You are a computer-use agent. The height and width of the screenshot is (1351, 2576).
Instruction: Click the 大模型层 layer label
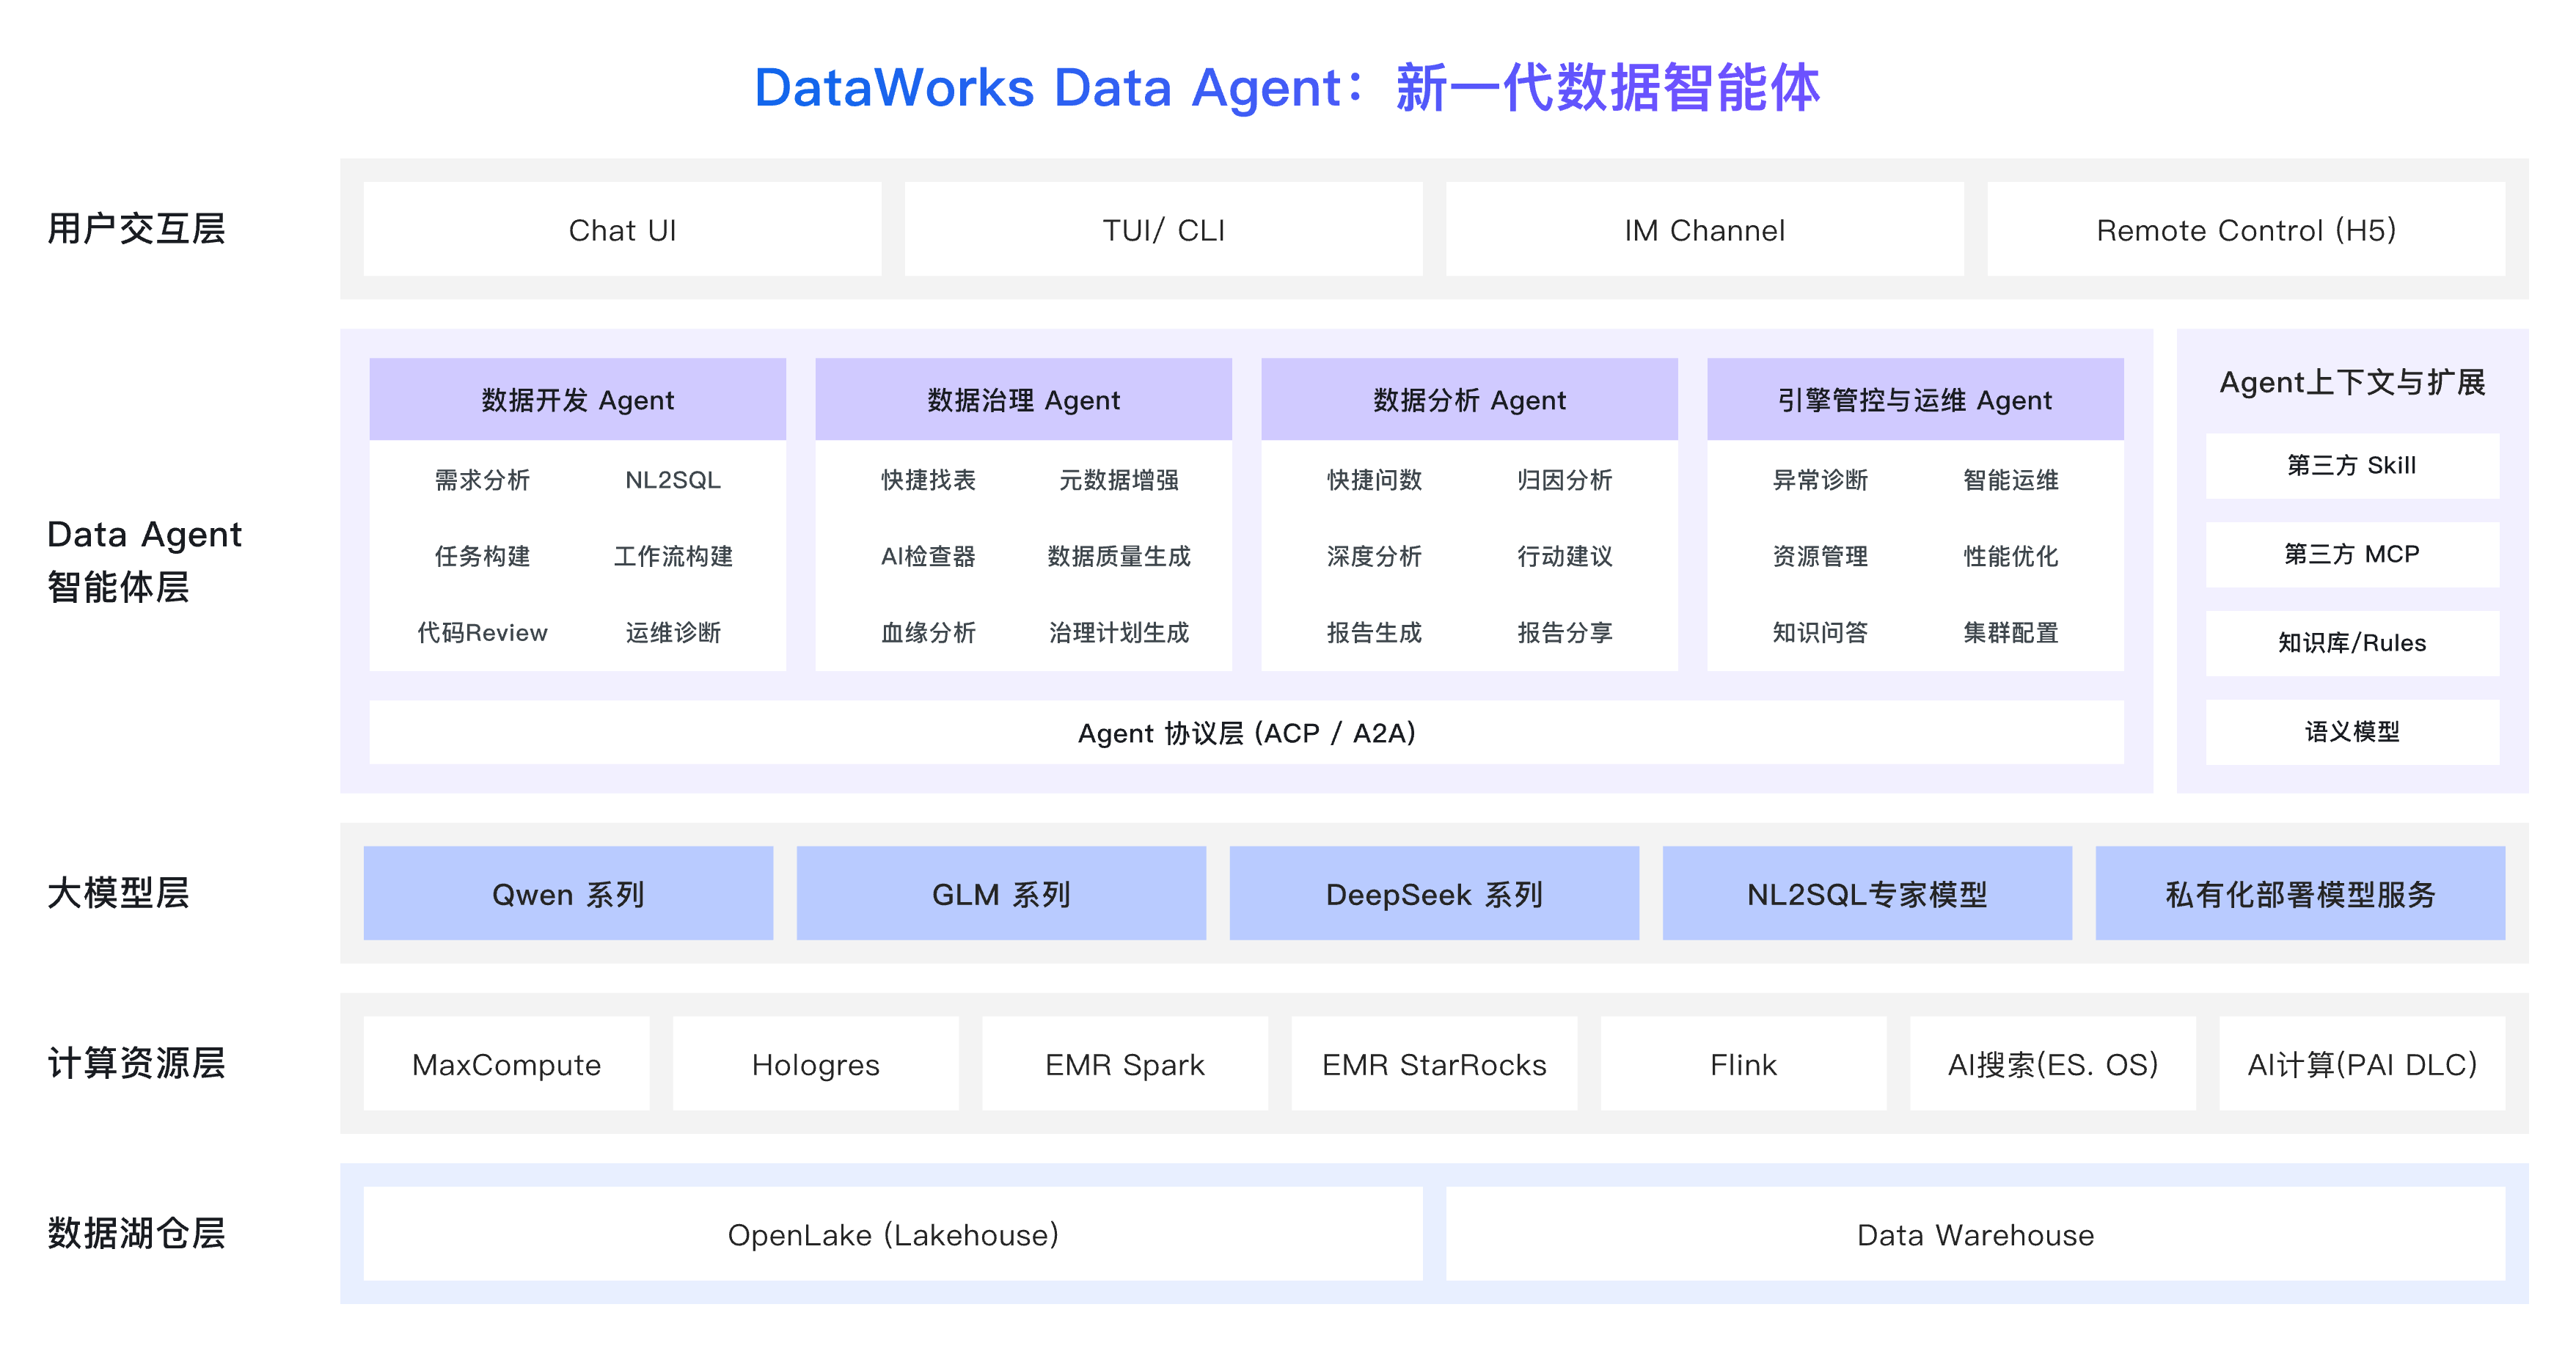click(x=118, y=893)
